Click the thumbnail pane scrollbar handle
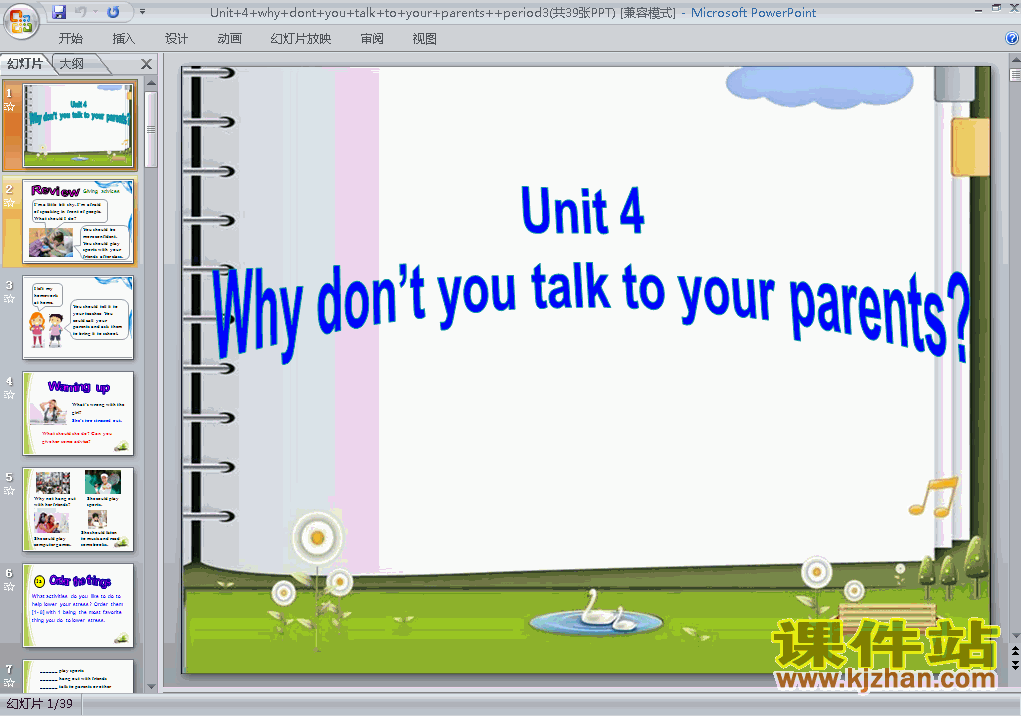Viewport: 1021px width, 716px height. click(151, 130)
